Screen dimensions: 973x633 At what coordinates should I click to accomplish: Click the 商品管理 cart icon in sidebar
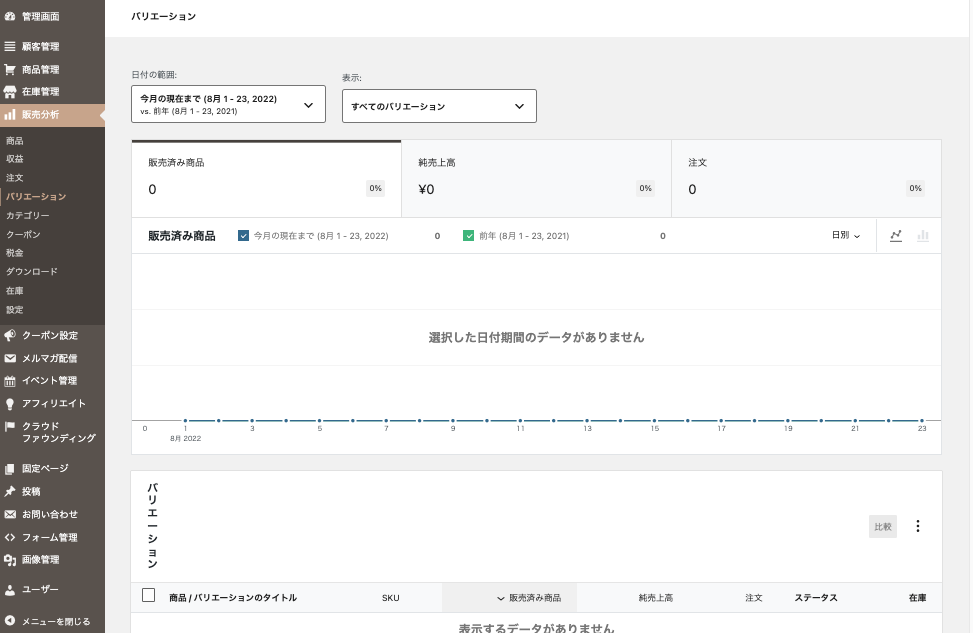10,70
